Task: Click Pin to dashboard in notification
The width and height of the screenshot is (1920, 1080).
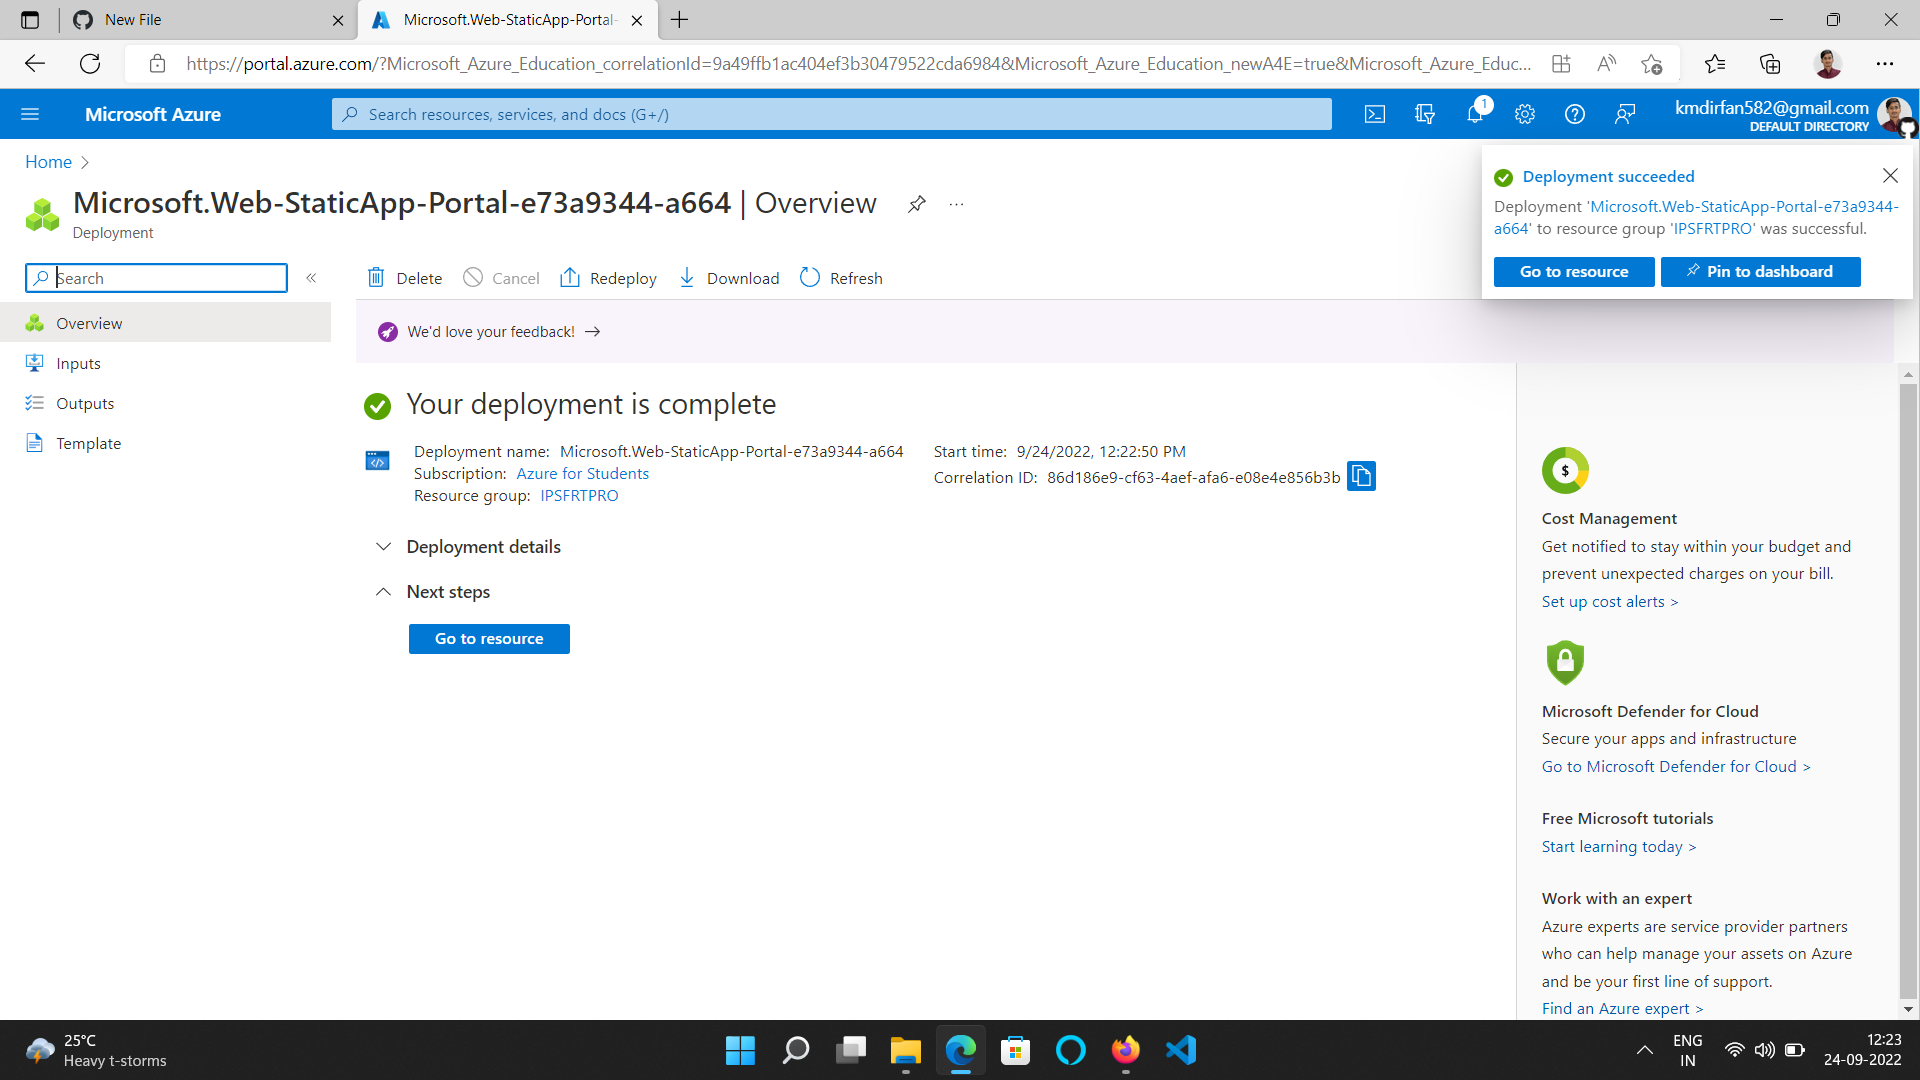Action: click(1760, 272)
